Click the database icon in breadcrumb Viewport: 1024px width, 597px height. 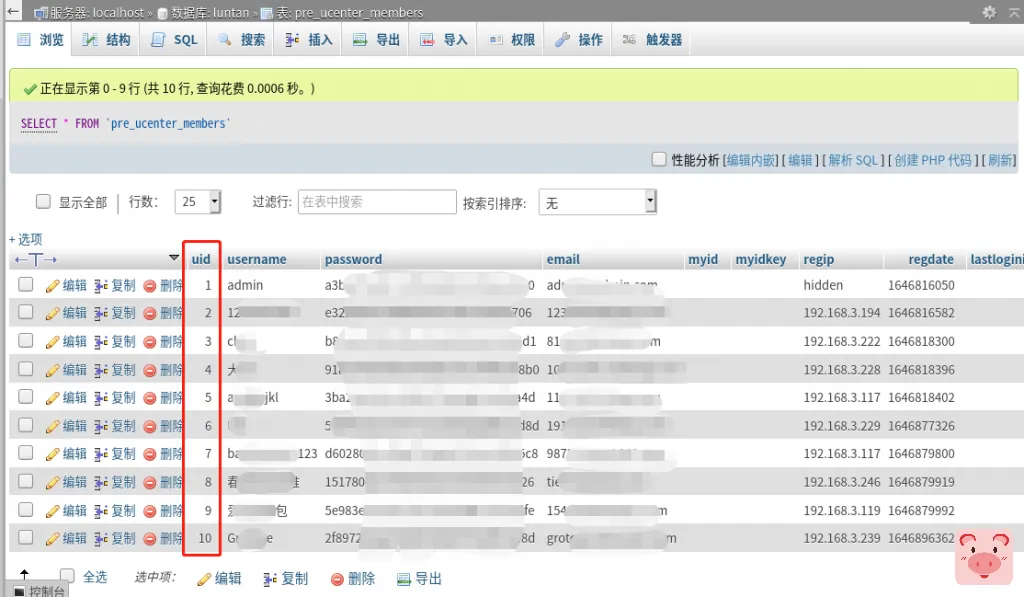tap(163, 13)
